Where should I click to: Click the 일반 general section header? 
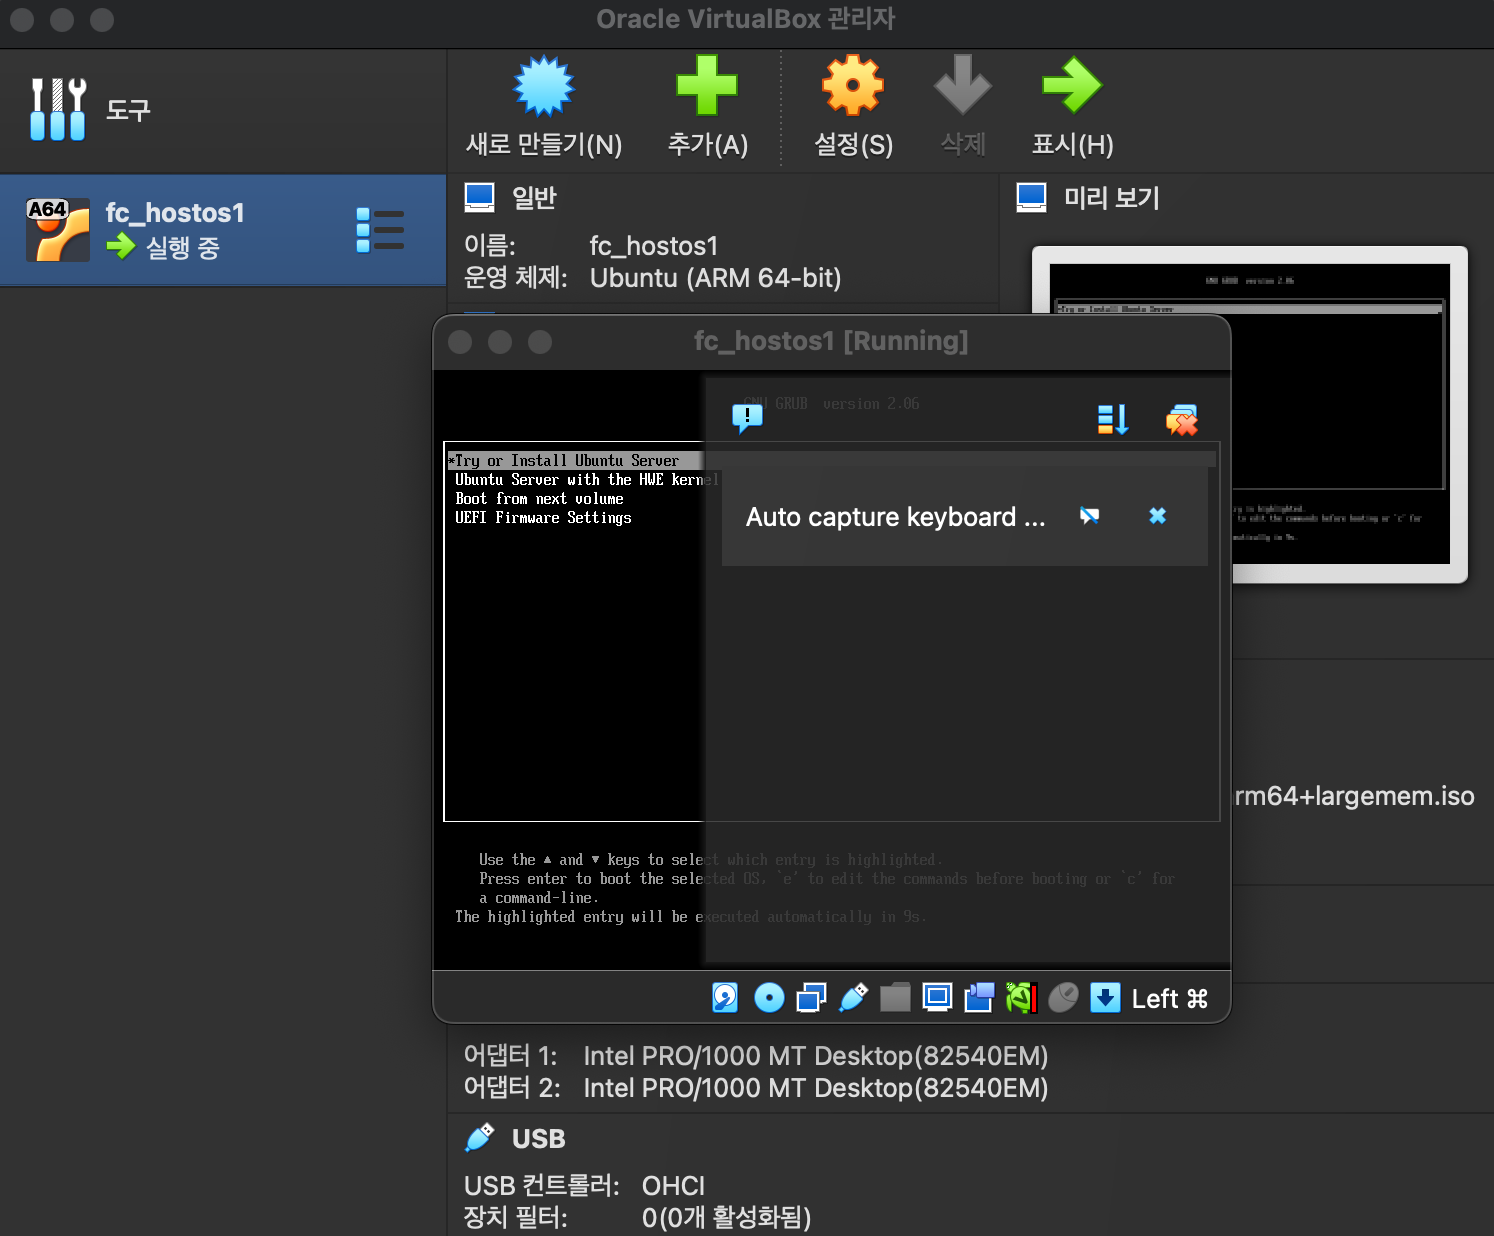533,198
